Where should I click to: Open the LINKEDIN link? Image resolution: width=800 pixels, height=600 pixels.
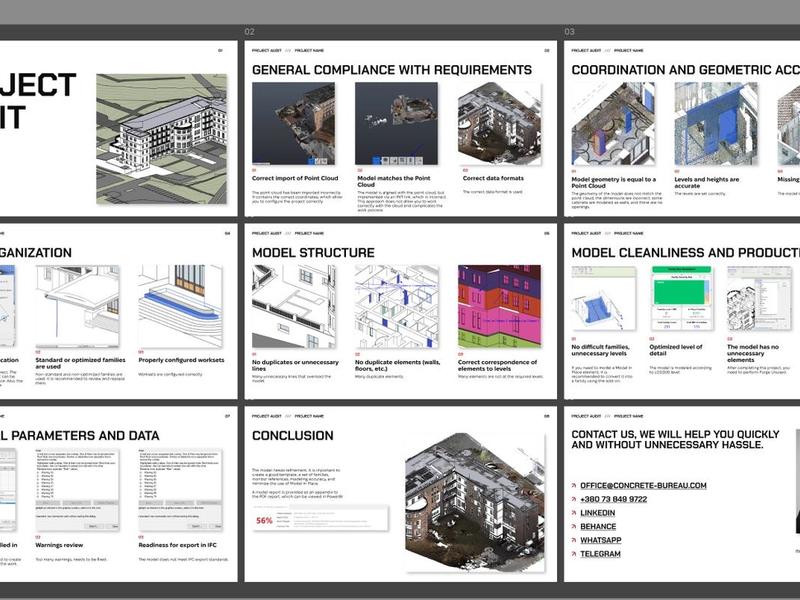click(597, 513)
